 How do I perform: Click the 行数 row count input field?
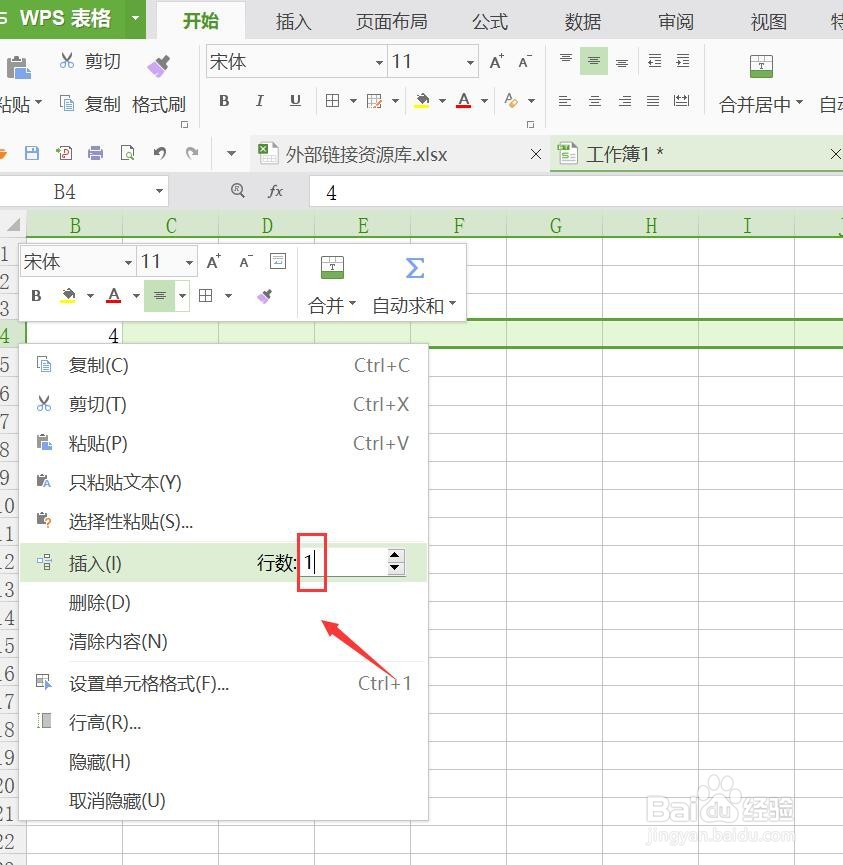pyautogui.click(x=345, y=562)
